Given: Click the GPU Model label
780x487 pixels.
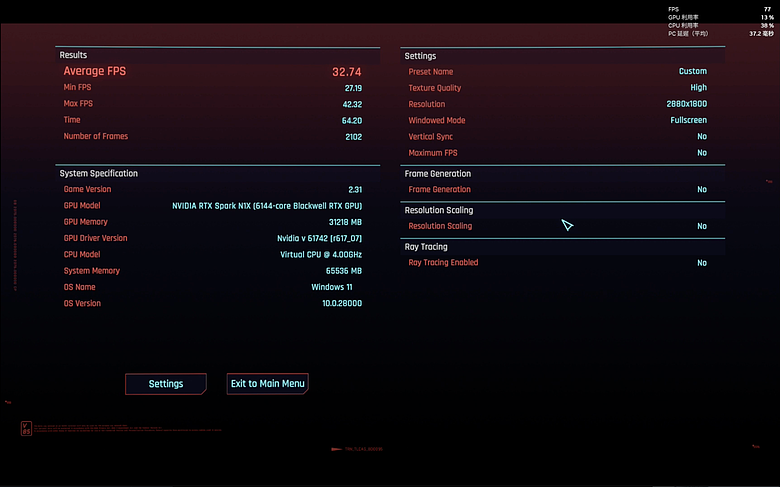Looking at the screenshot, I should (x=82, y=205).
